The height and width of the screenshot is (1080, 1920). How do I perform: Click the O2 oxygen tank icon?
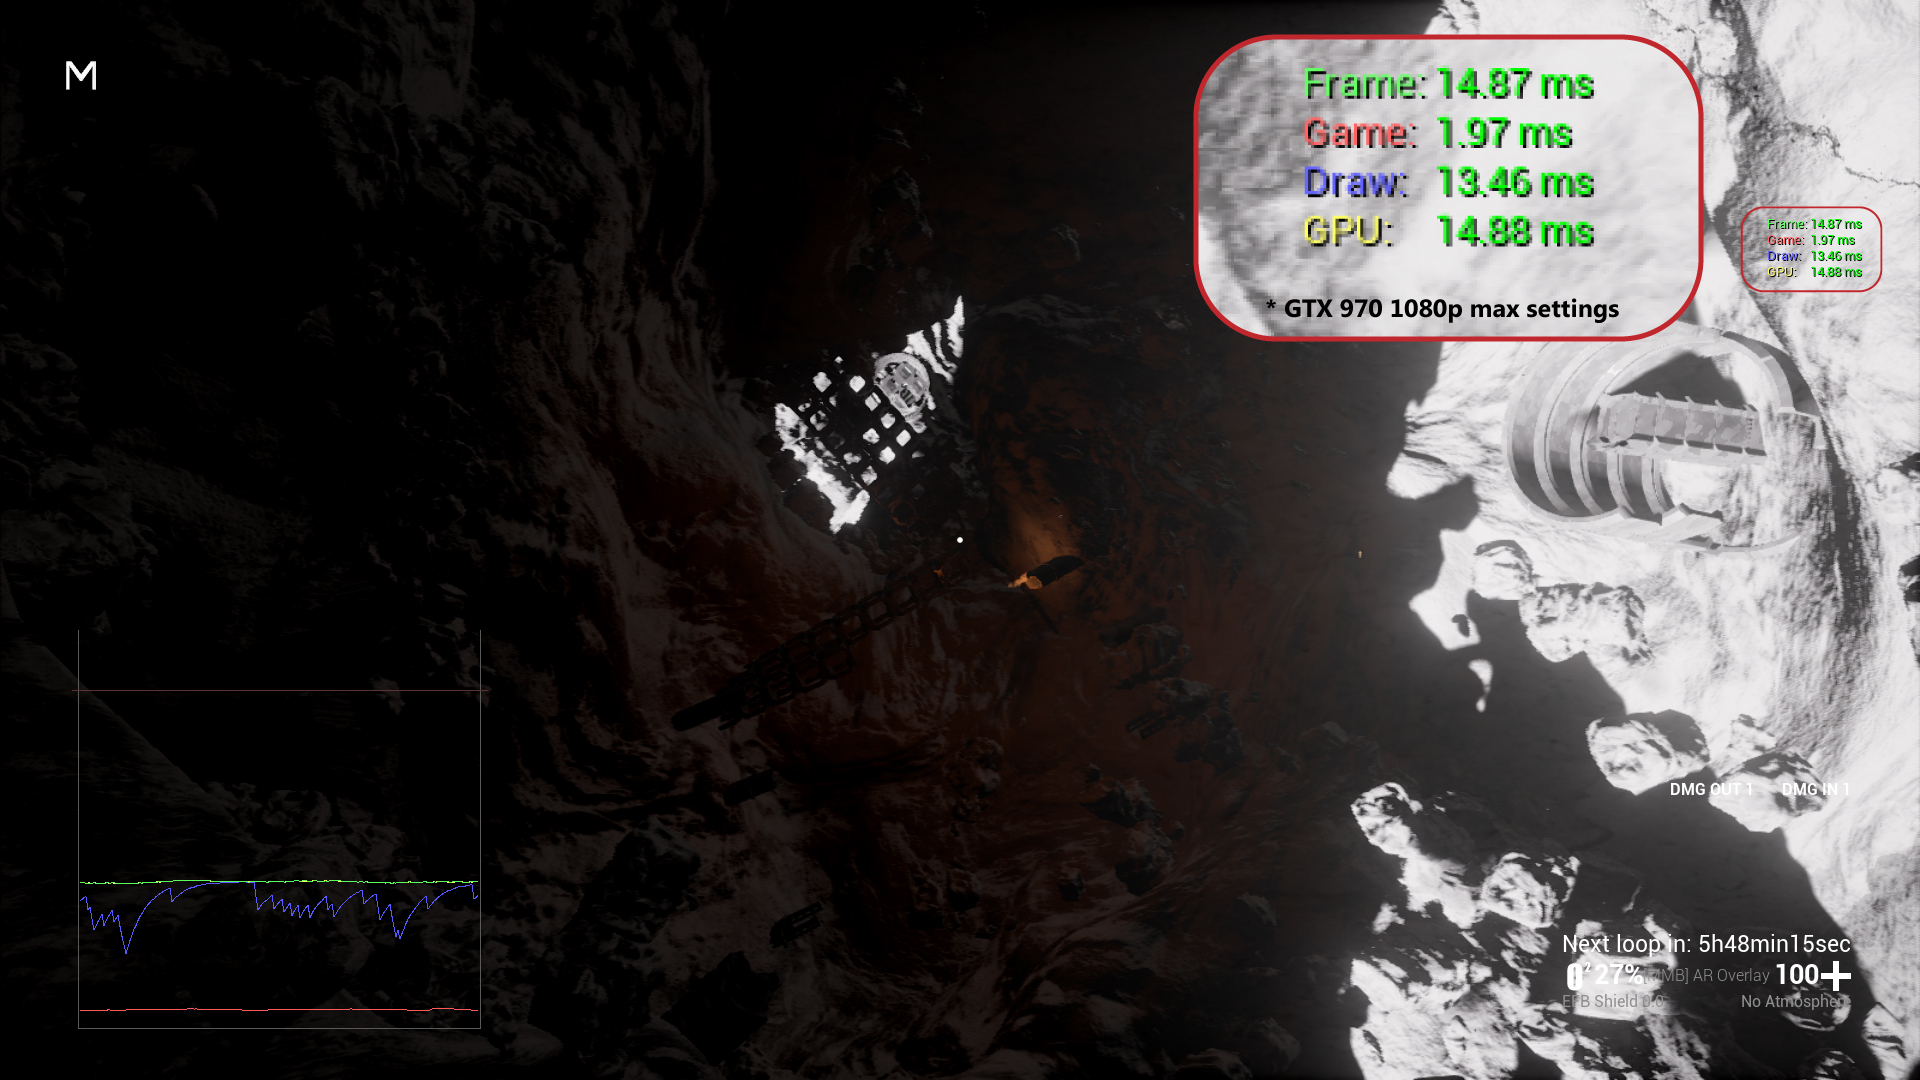(1575, 976)
